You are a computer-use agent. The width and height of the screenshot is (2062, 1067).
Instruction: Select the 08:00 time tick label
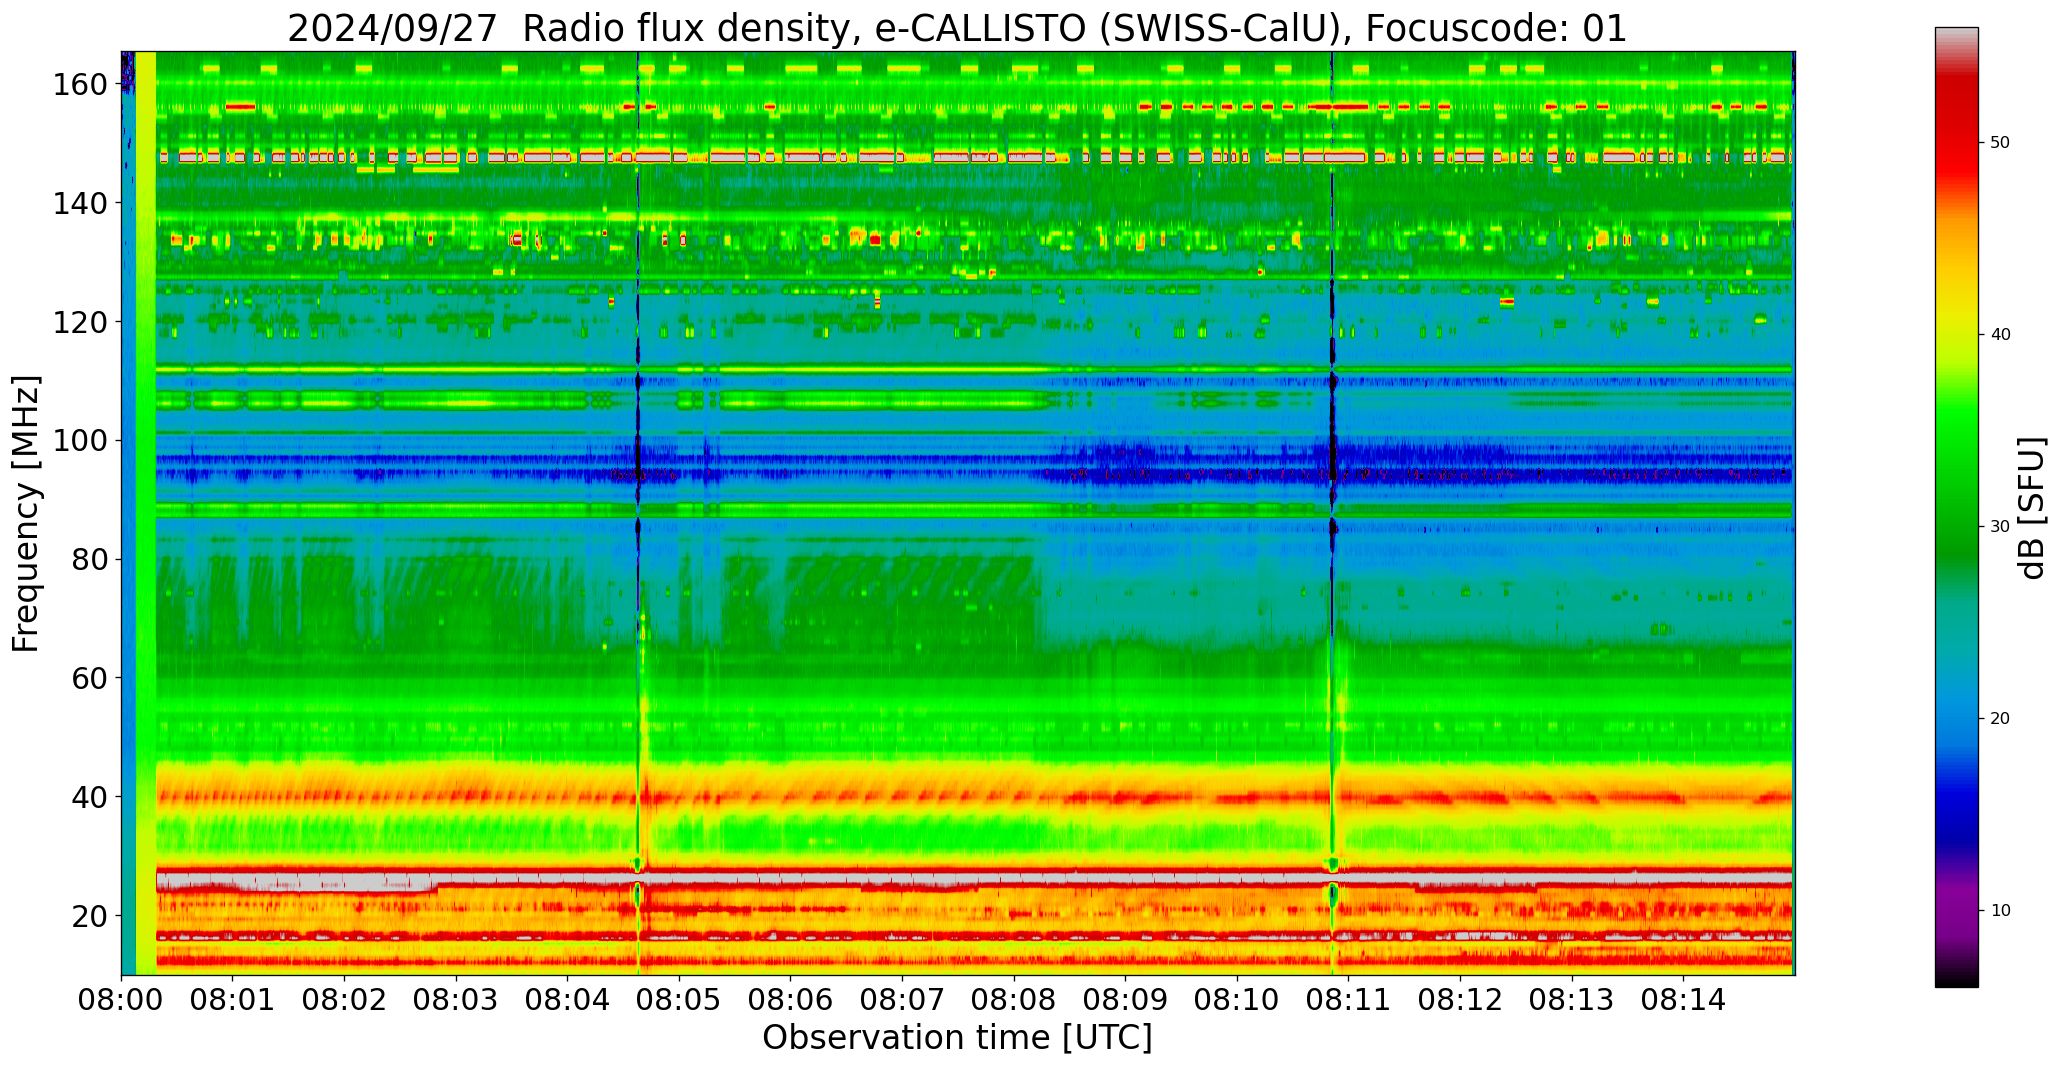click(122, 998)
